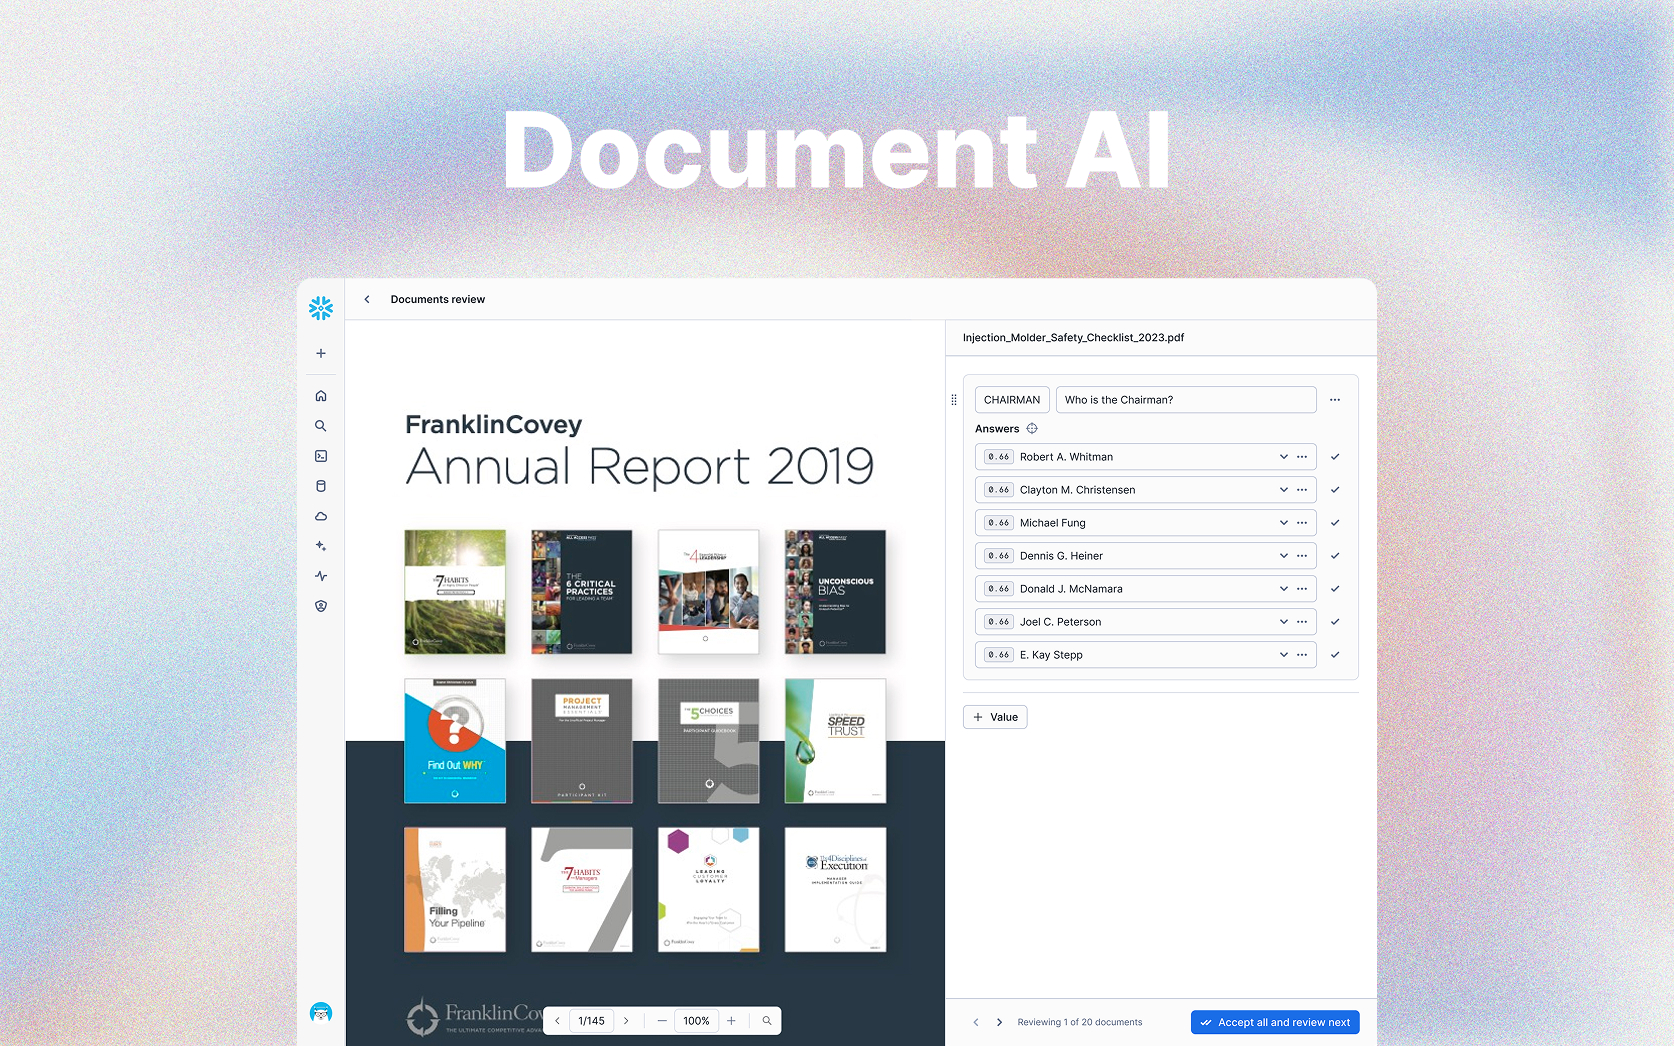Accept the Robert A. Whitman answer checkmark

coord(1335,457)
